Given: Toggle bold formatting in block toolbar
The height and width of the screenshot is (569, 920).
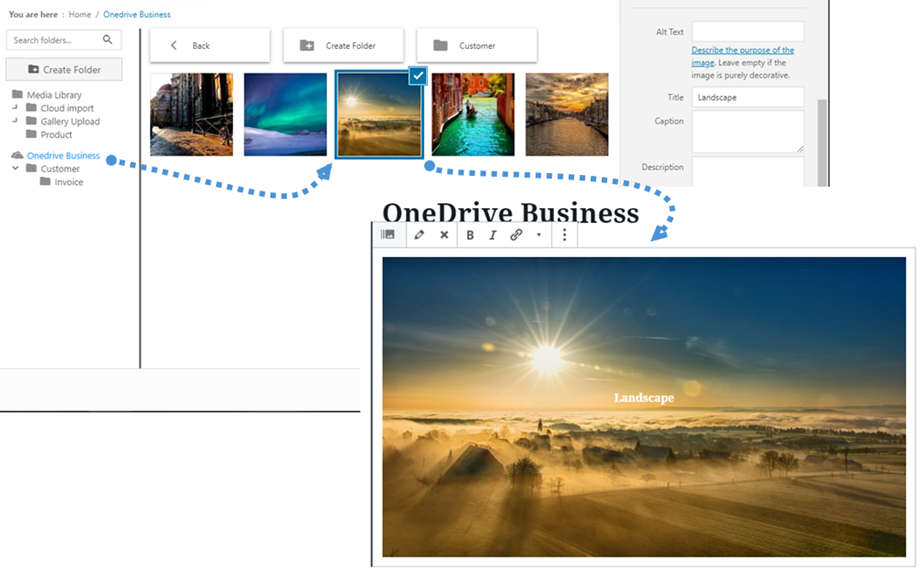Looking at the screenshot, I should click(x=471, y=235).
